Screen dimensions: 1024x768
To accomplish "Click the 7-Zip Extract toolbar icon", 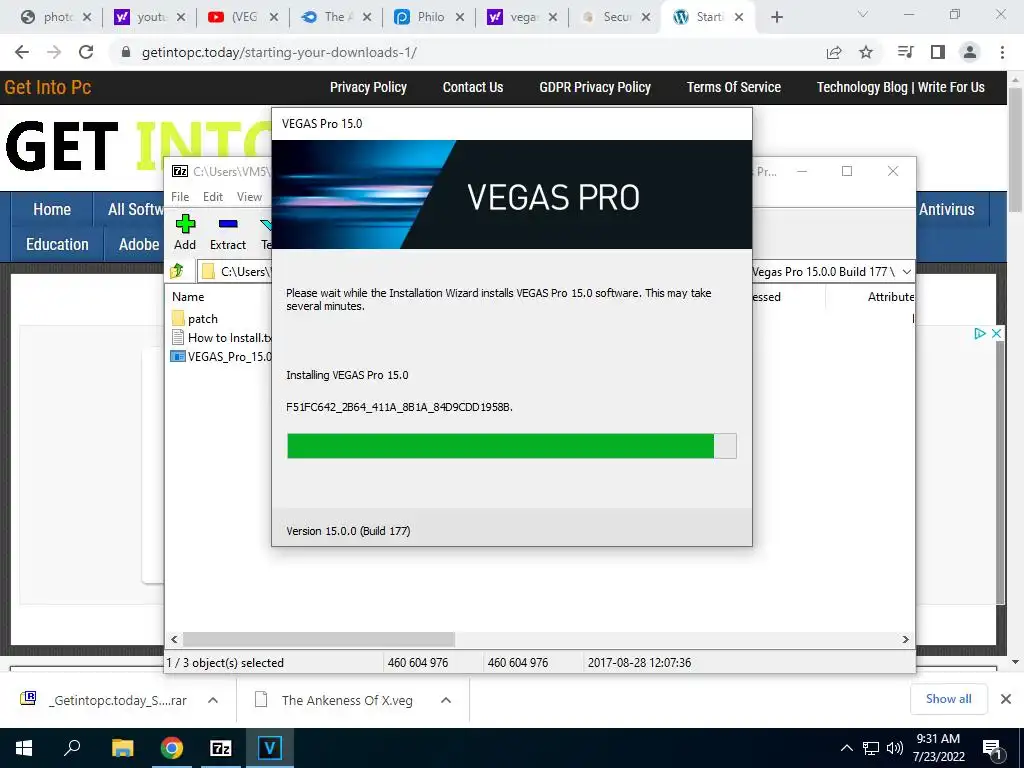I will tap(228, 224).
